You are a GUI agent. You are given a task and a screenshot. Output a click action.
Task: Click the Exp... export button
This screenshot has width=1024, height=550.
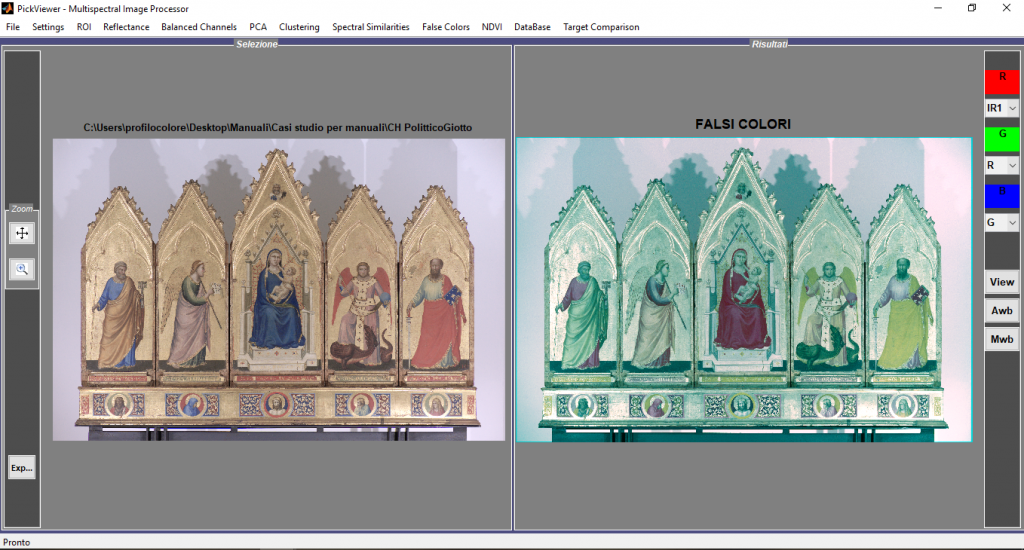[22, 468]
